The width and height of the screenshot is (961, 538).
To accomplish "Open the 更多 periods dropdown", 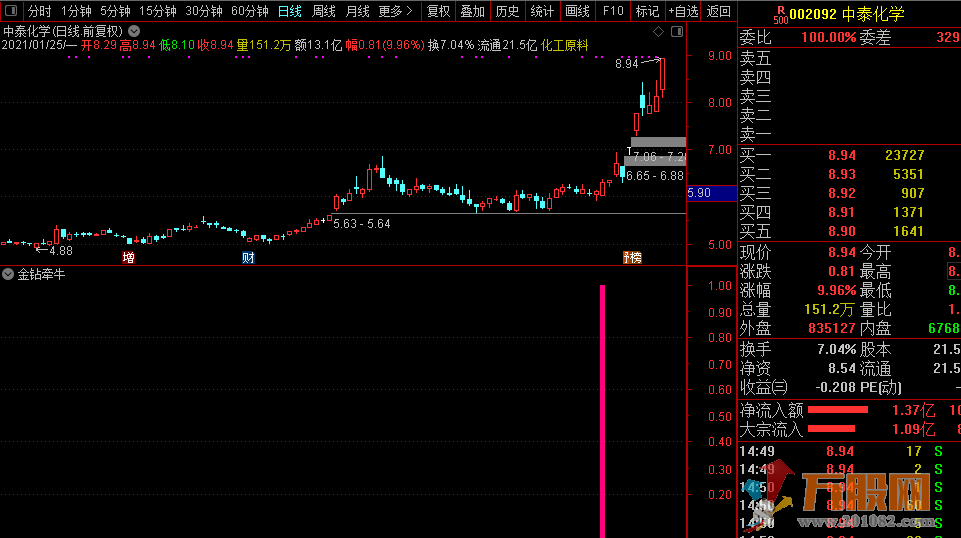I will coord(396,11).
